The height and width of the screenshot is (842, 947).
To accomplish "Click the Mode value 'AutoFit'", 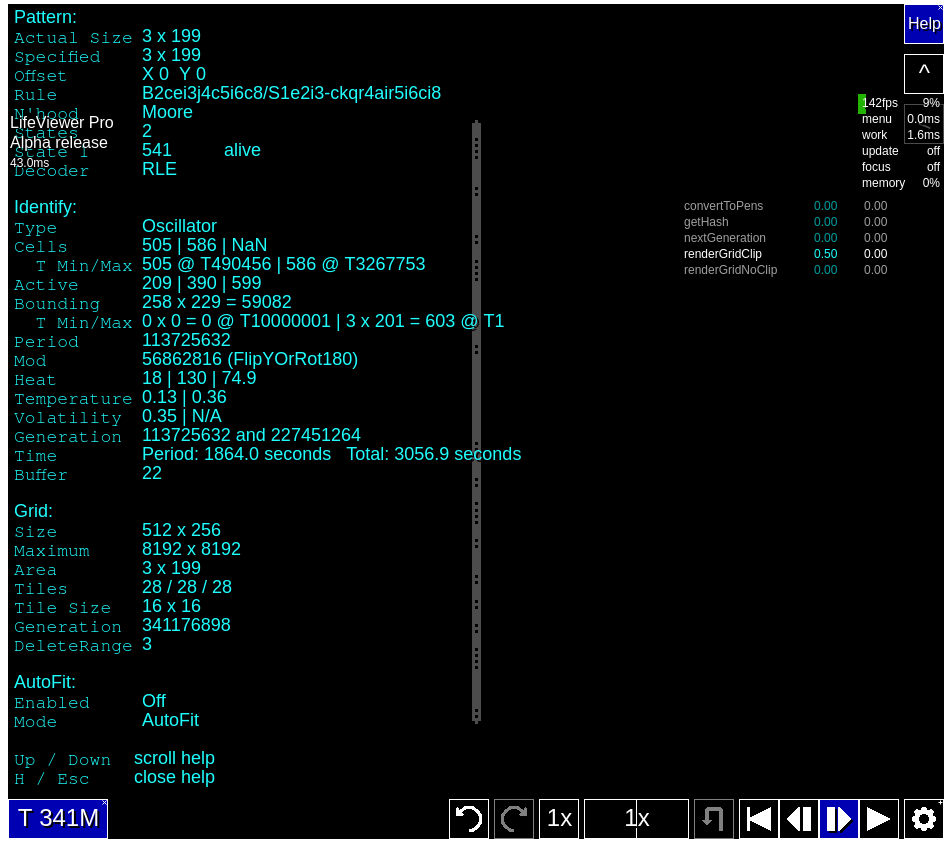I will tap(170, 720).
